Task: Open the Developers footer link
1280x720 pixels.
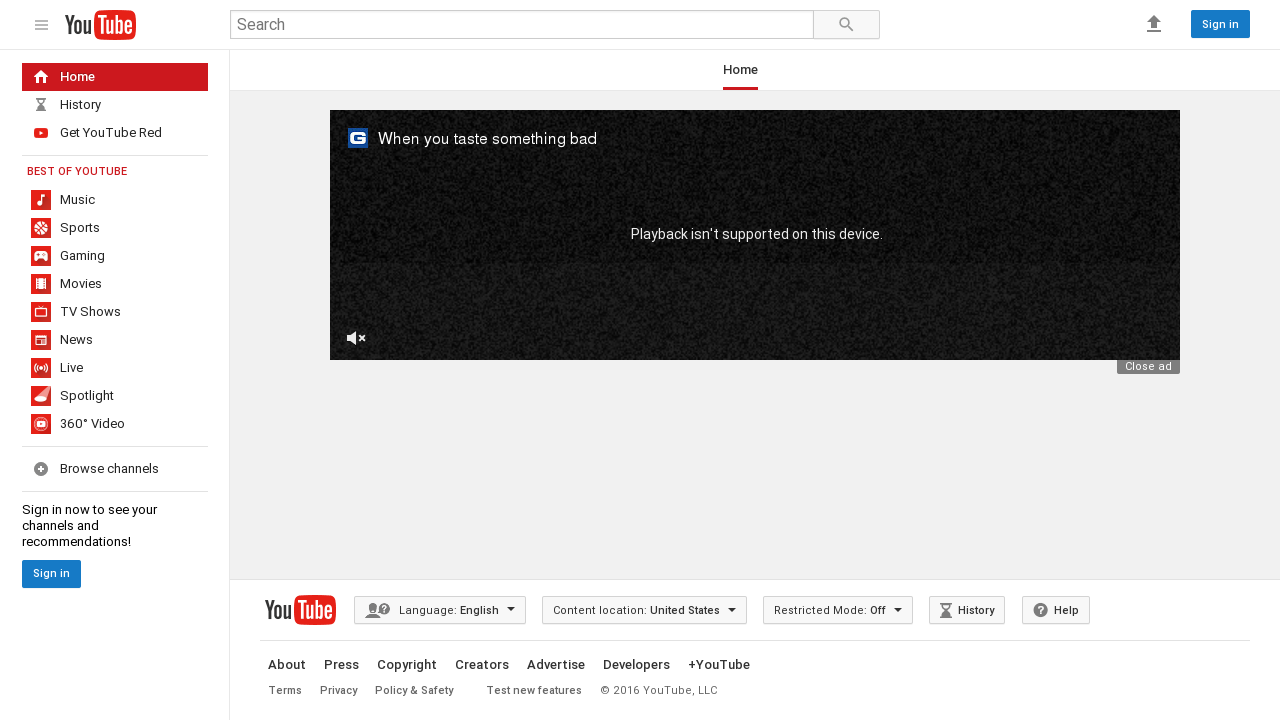Action: (636, 665)
